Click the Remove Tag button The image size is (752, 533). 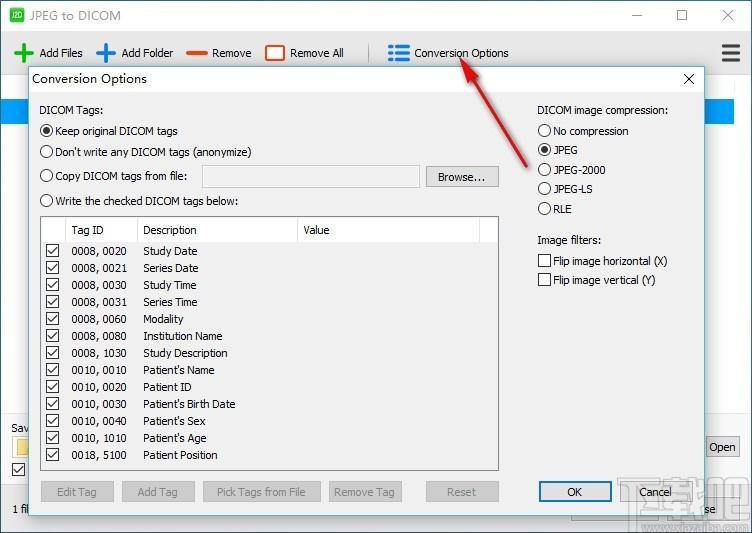(x=364, y=492)
